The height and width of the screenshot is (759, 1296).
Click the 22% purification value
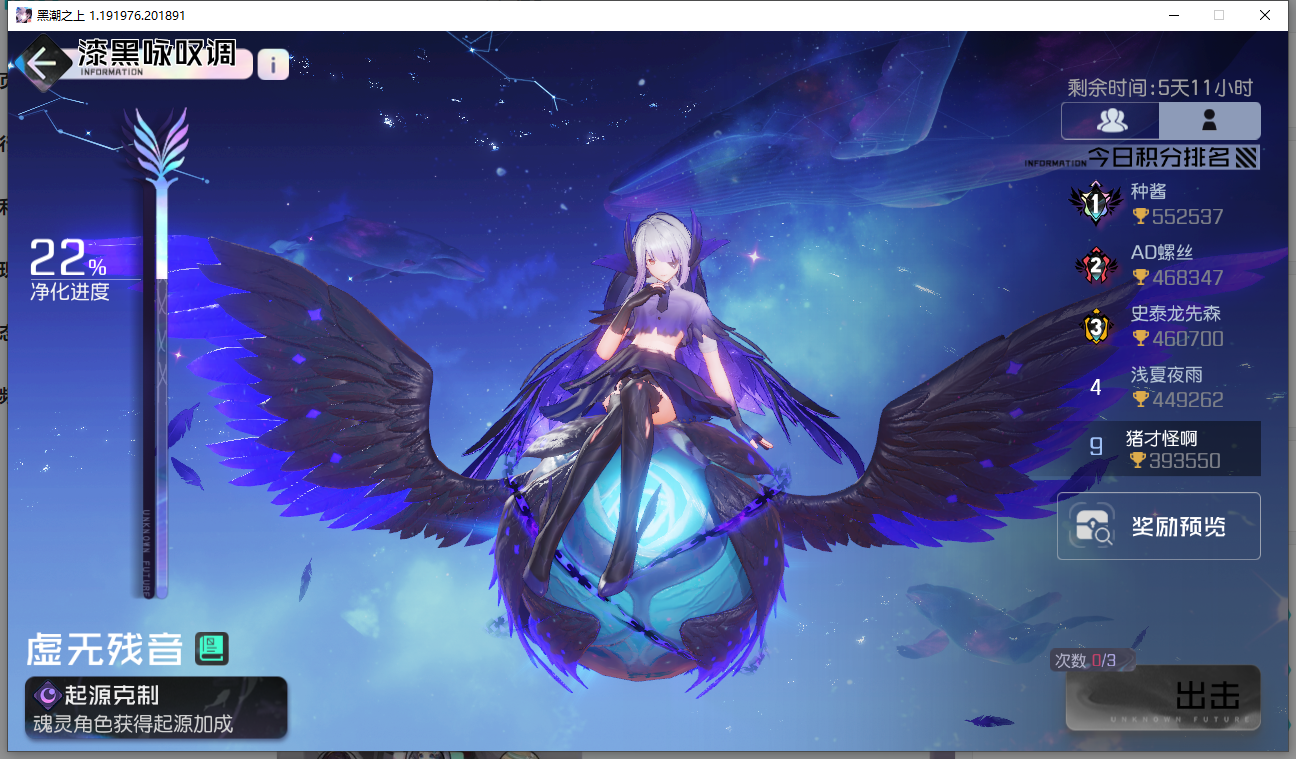(68, 258)
